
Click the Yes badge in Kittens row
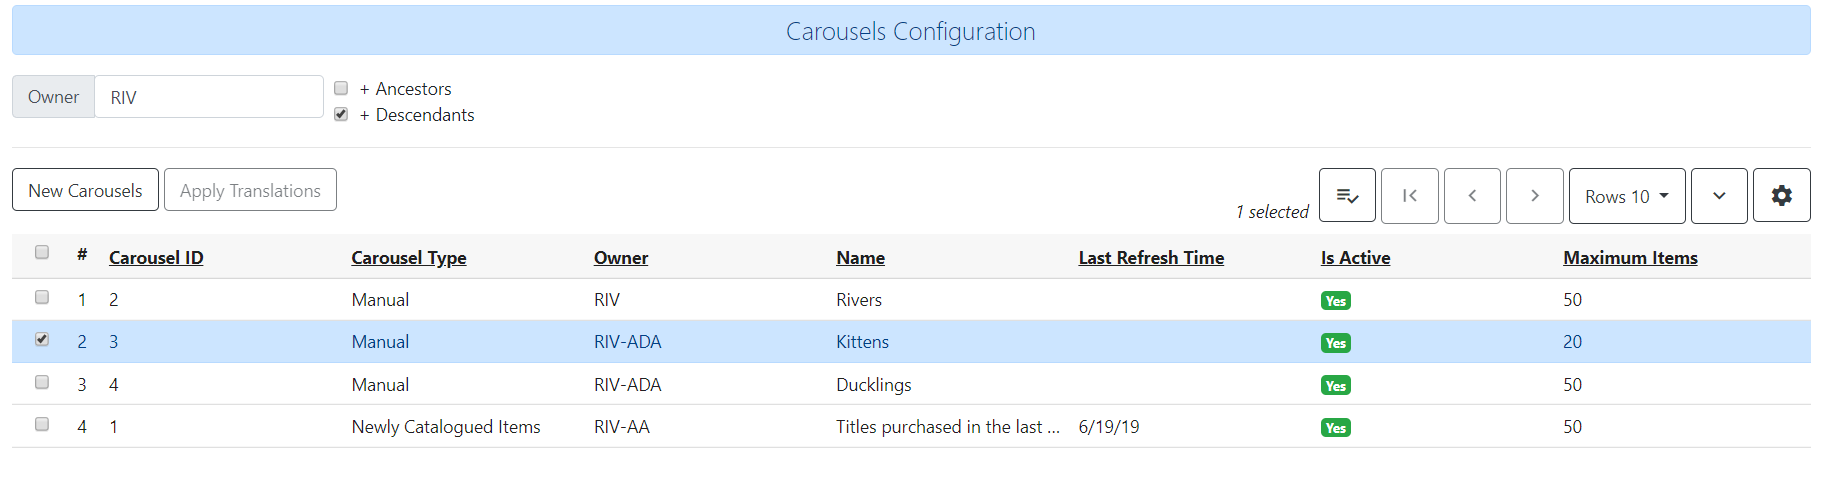point(1335,343)
